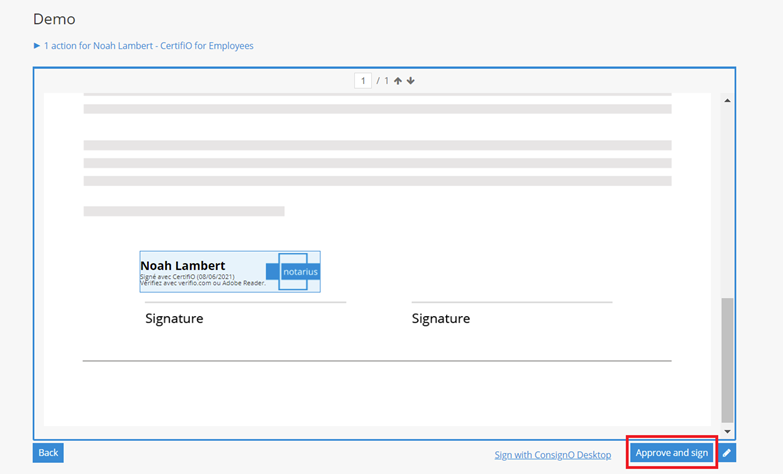Open Sign with ConsignO Desktop link
Viewport: 783px width, 474px height.
[x=552, y=455]
